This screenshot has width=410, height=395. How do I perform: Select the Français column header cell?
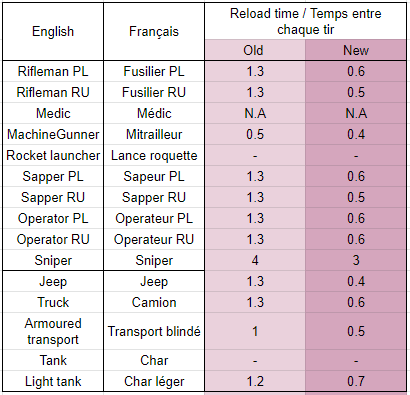pyautogui.click(x=154, y=32)
